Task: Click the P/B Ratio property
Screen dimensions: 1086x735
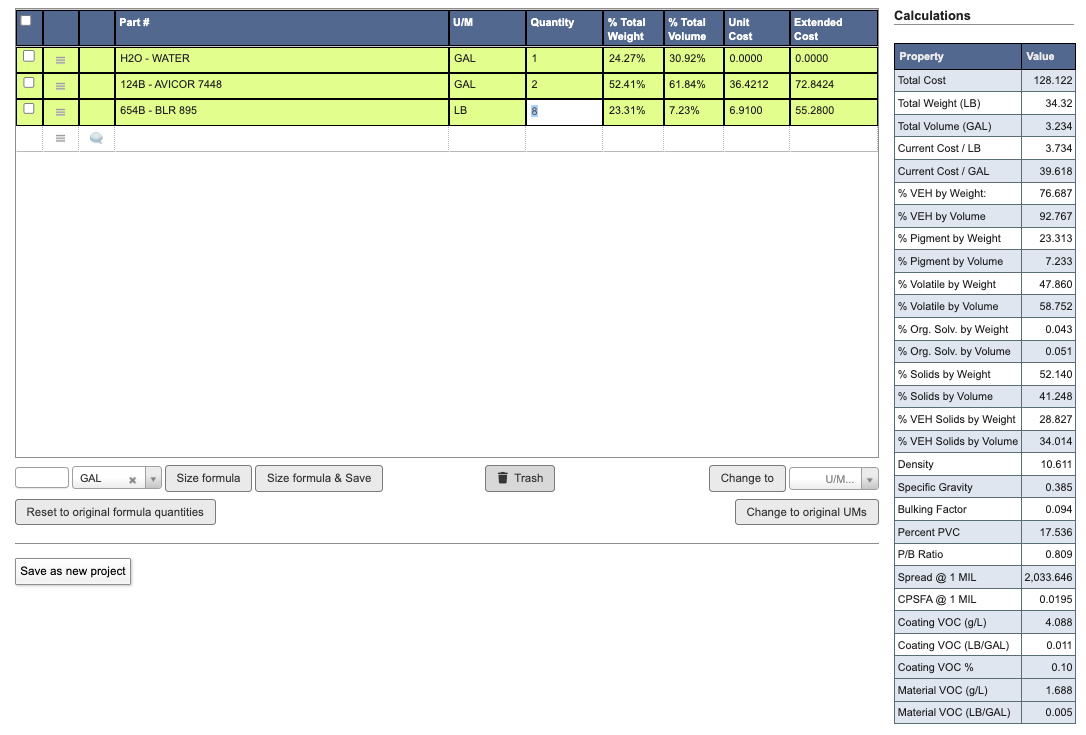Action: point(920,554)
